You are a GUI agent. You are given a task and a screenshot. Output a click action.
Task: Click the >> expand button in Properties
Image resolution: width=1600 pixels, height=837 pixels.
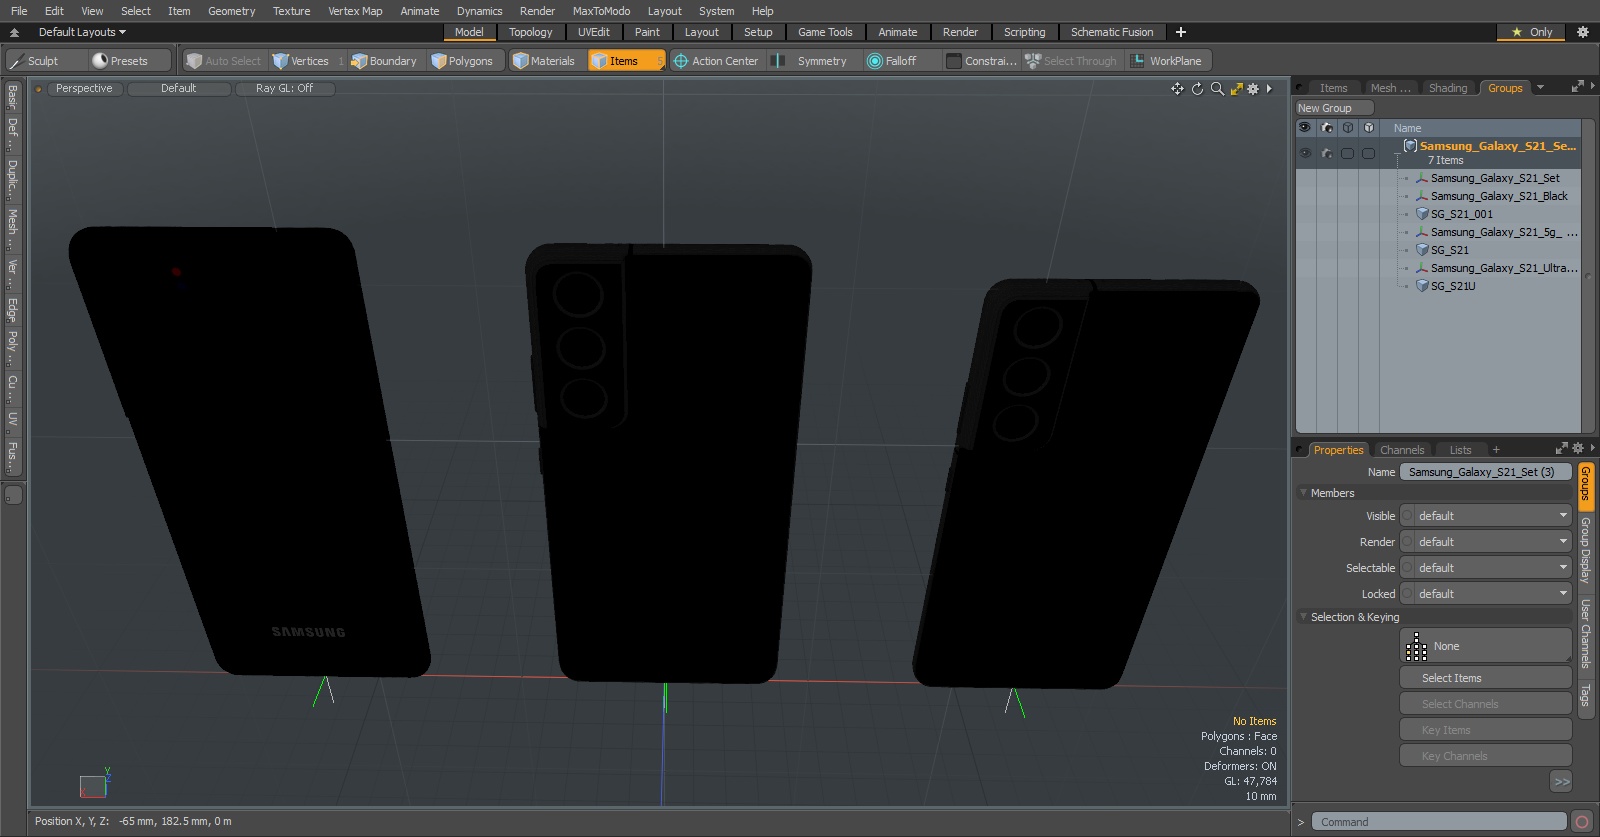click(x=1561, y=782)
